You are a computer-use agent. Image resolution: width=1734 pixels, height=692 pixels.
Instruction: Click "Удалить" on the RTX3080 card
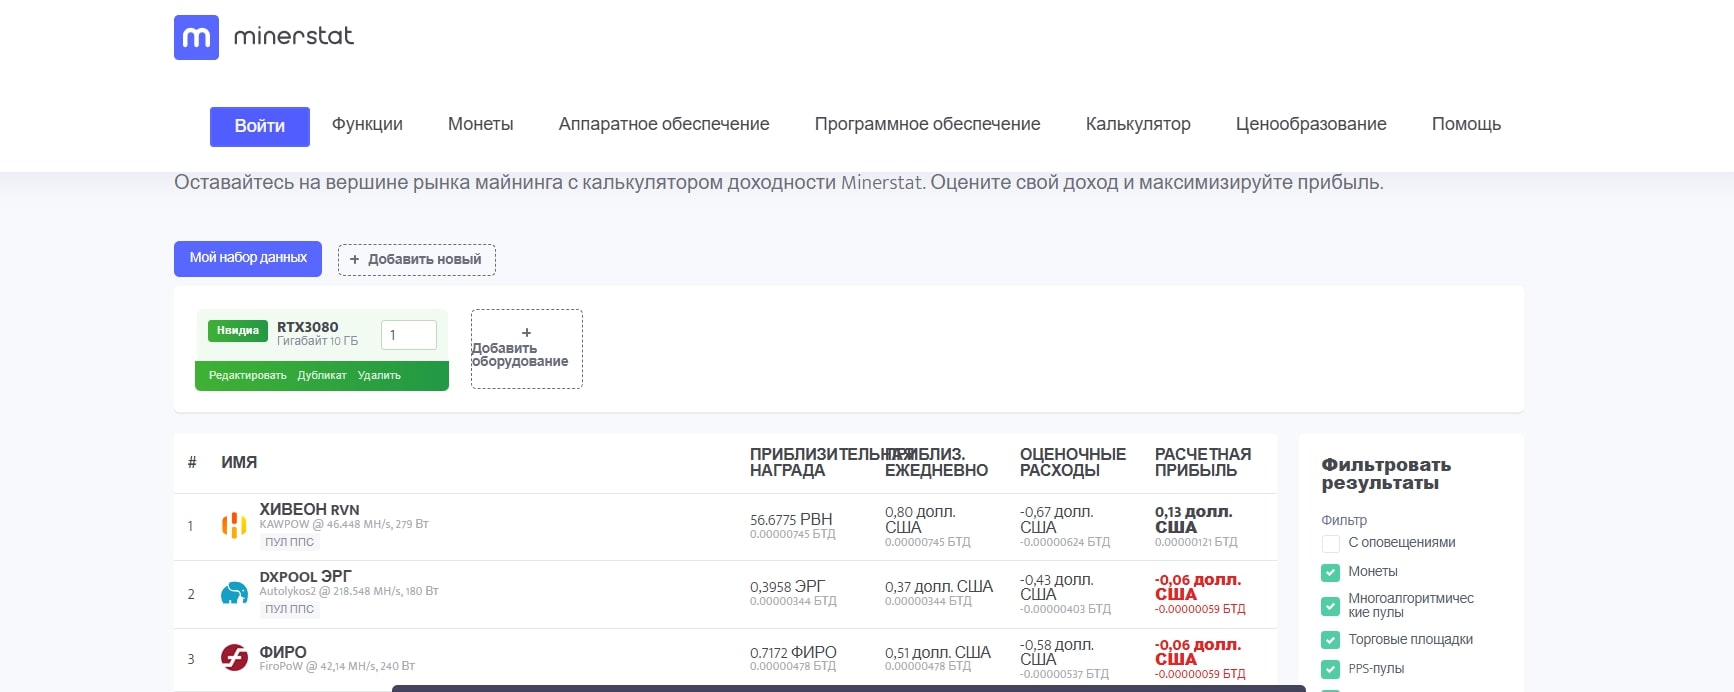379,376
